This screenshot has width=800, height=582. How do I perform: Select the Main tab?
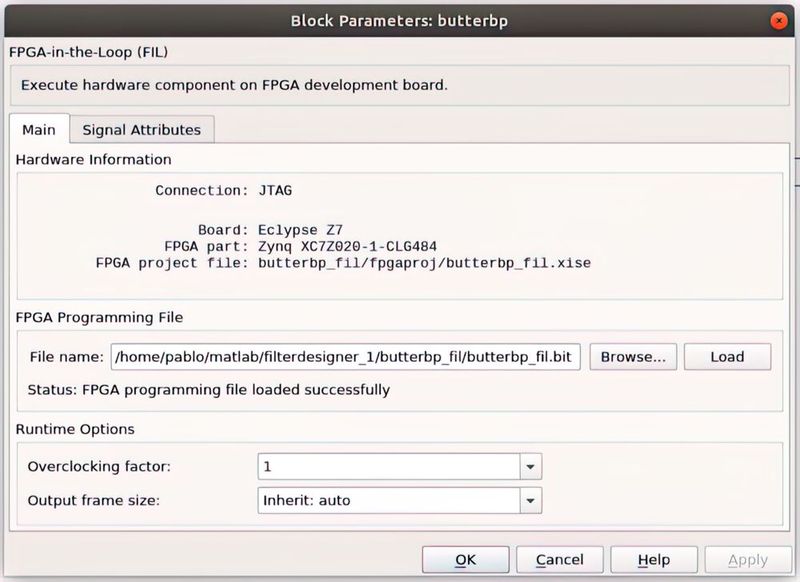tap(38, 129)
